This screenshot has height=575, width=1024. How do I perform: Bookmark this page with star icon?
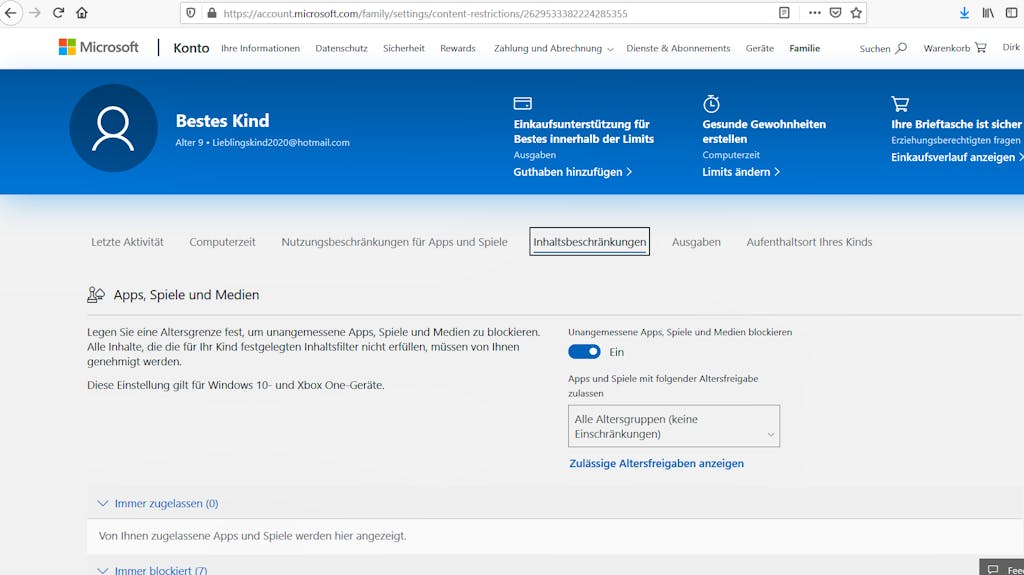856,12
